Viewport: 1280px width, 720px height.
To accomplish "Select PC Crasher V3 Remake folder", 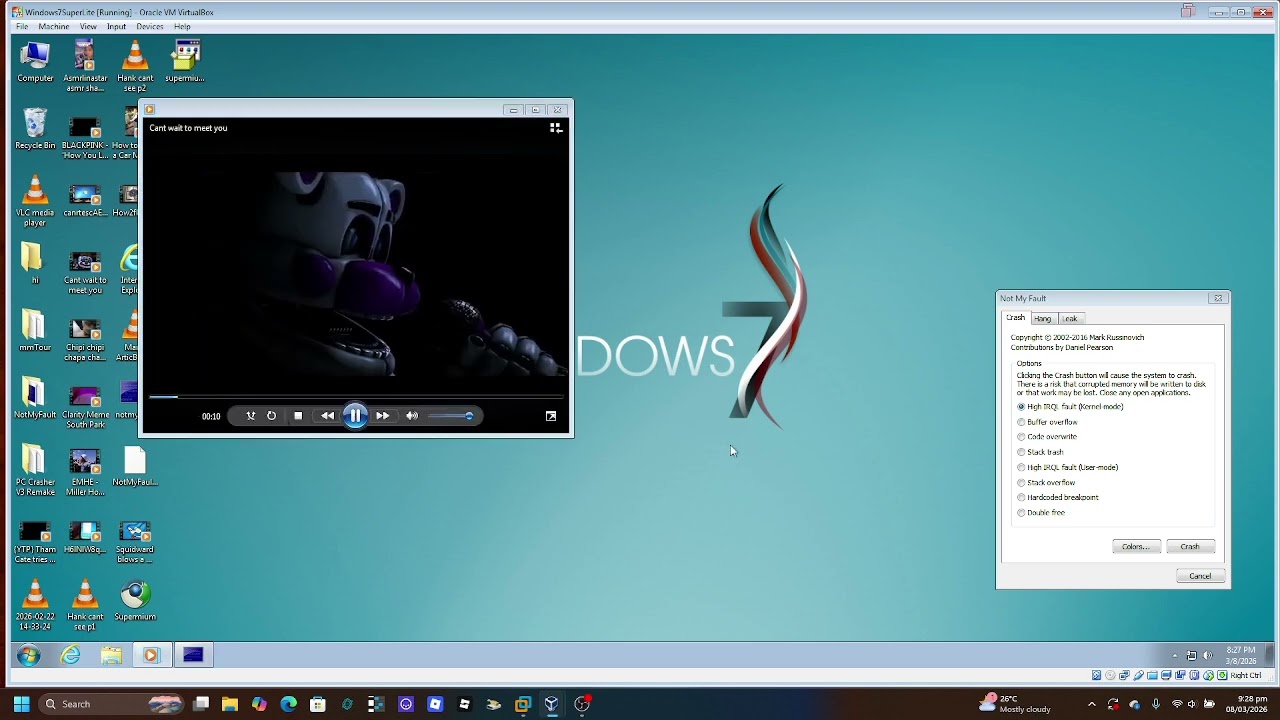I will coord(35,471).
